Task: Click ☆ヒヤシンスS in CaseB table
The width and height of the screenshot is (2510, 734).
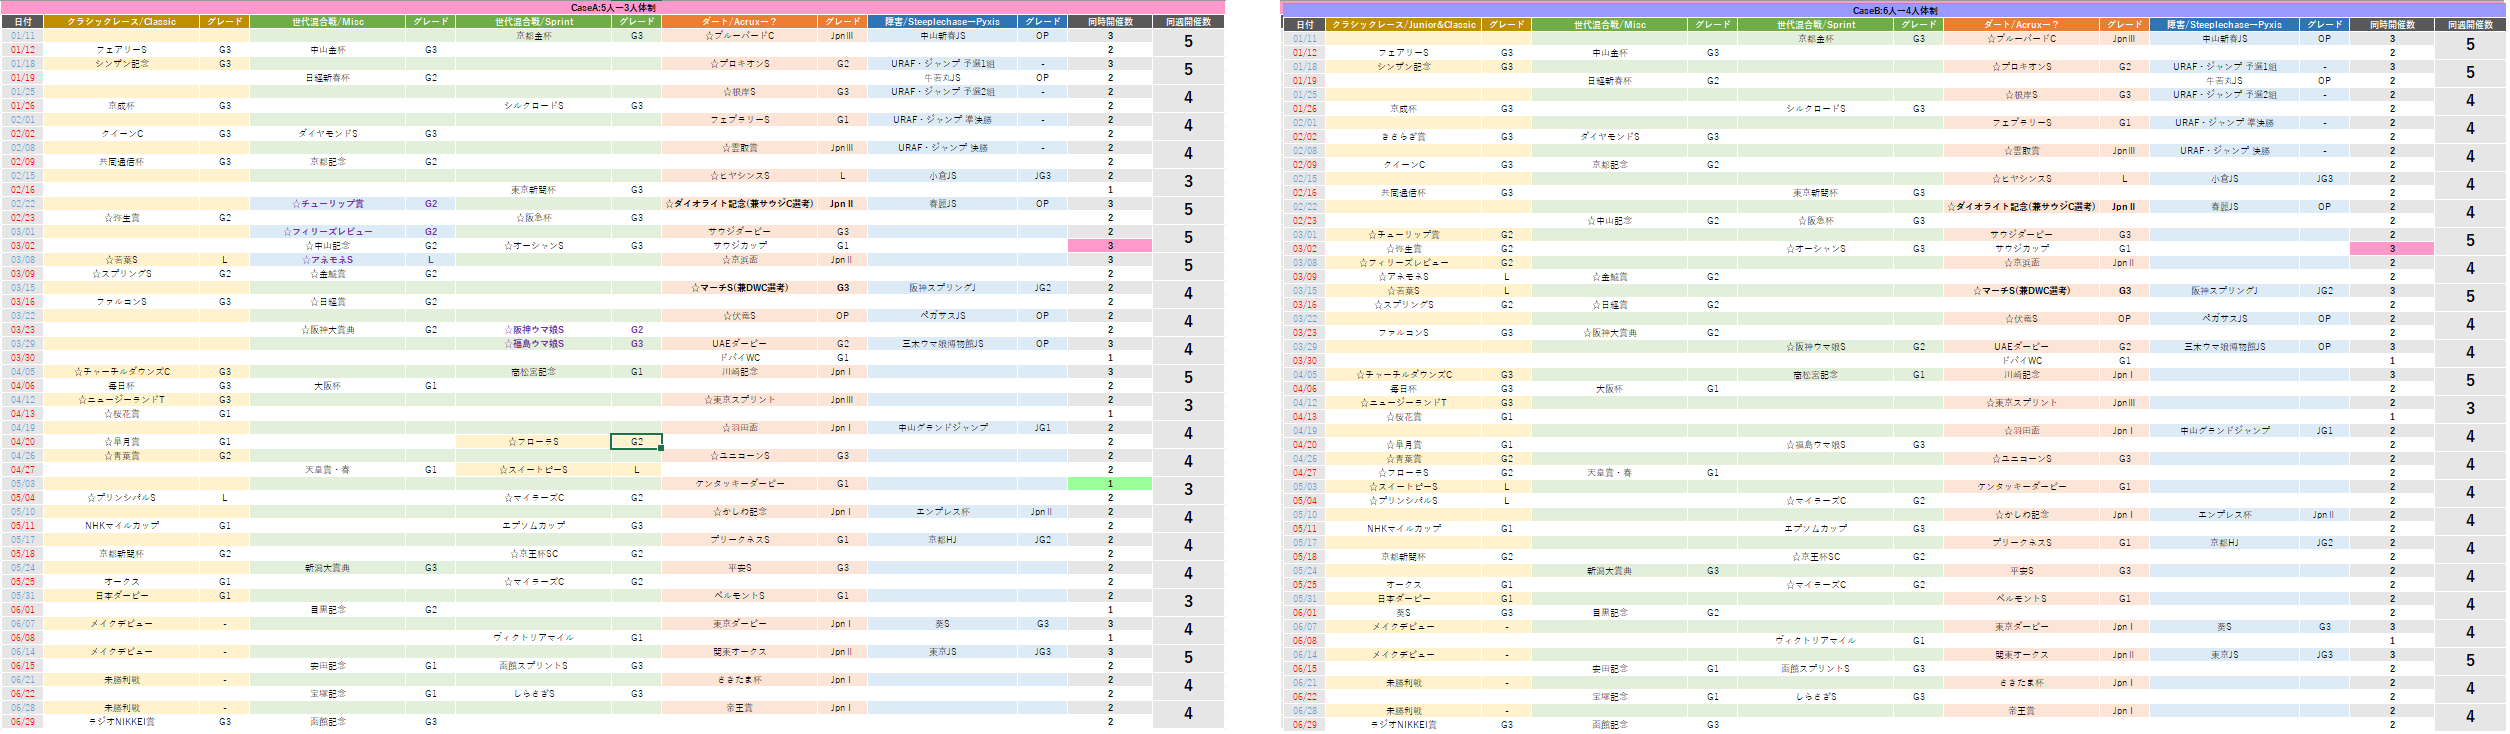Action: click(2021, 178)
